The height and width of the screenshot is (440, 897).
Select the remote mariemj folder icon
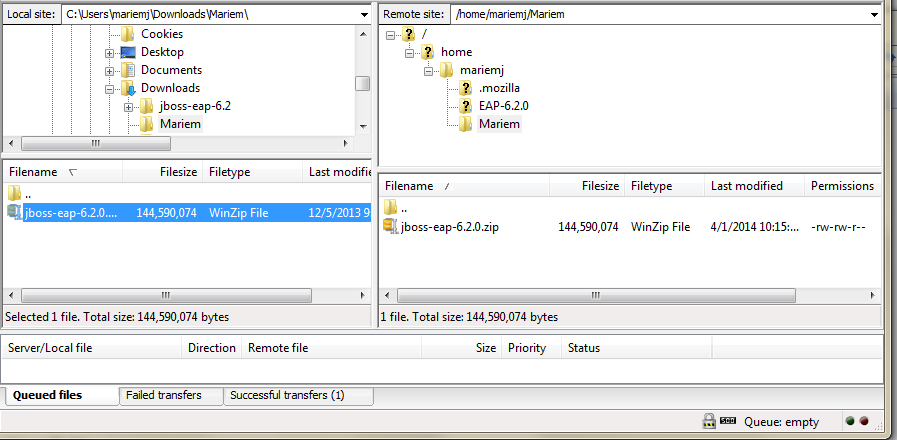coord(447,70)
